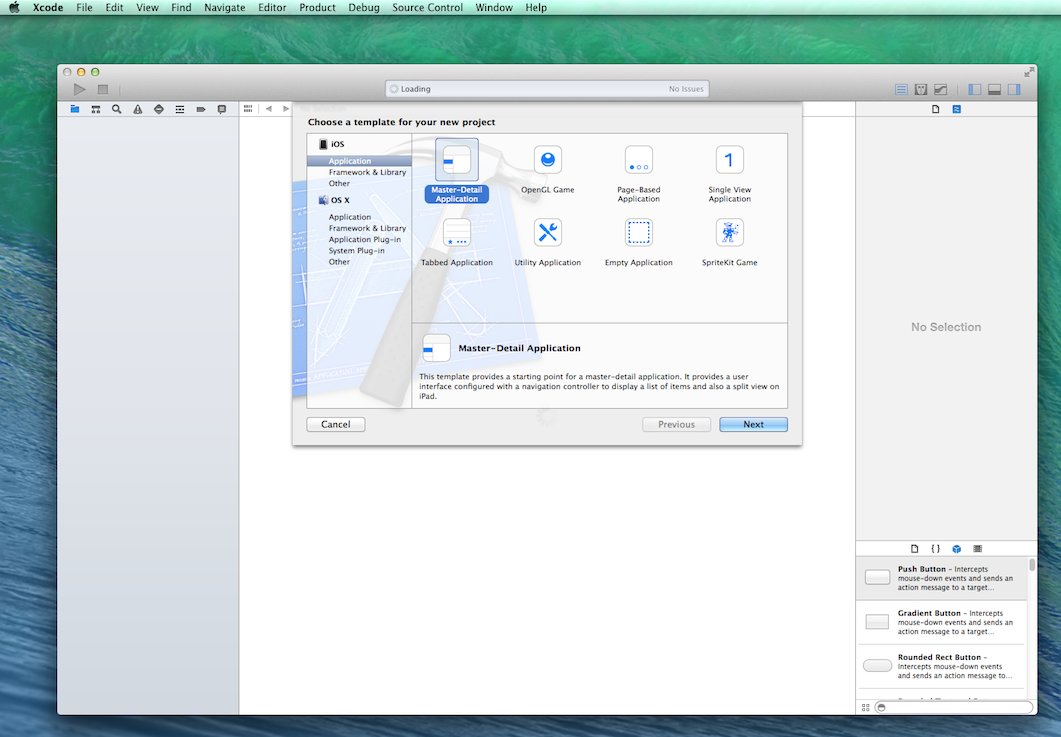Pick the Single View Application template
1061x737 pixels.
[x=729, y=174]
